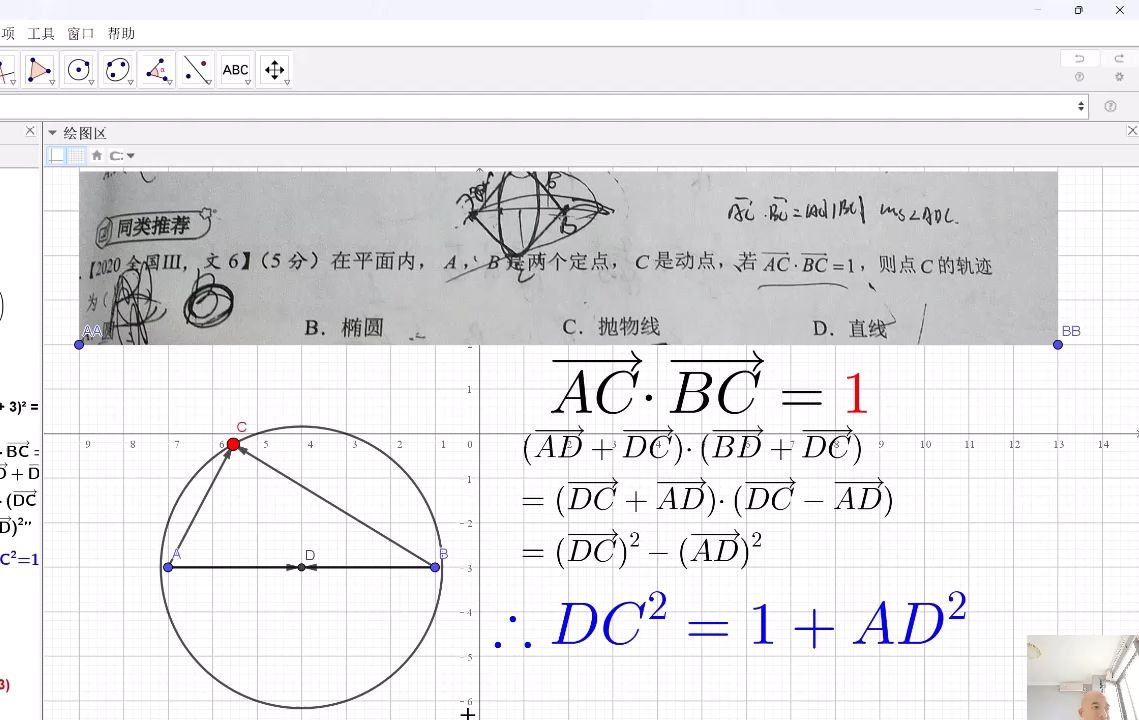Toggle axes display in style bar
Viewport: 1139px width, 720px height.
click(x=57, y=155)
